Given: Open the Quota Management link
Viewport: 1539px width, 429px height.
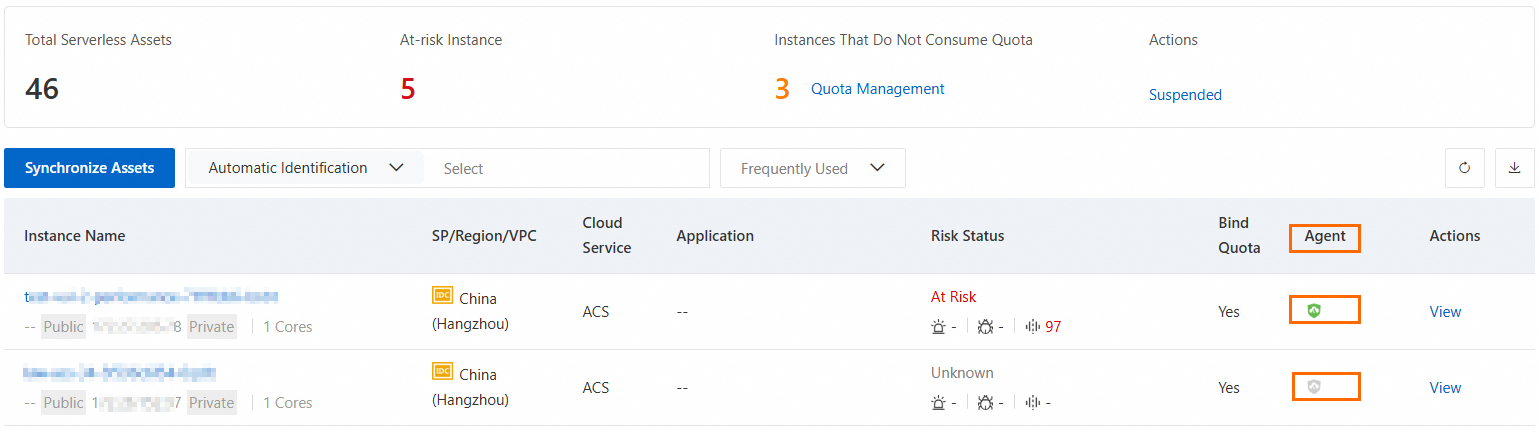Looking at the screenshot, I should 877,89.
